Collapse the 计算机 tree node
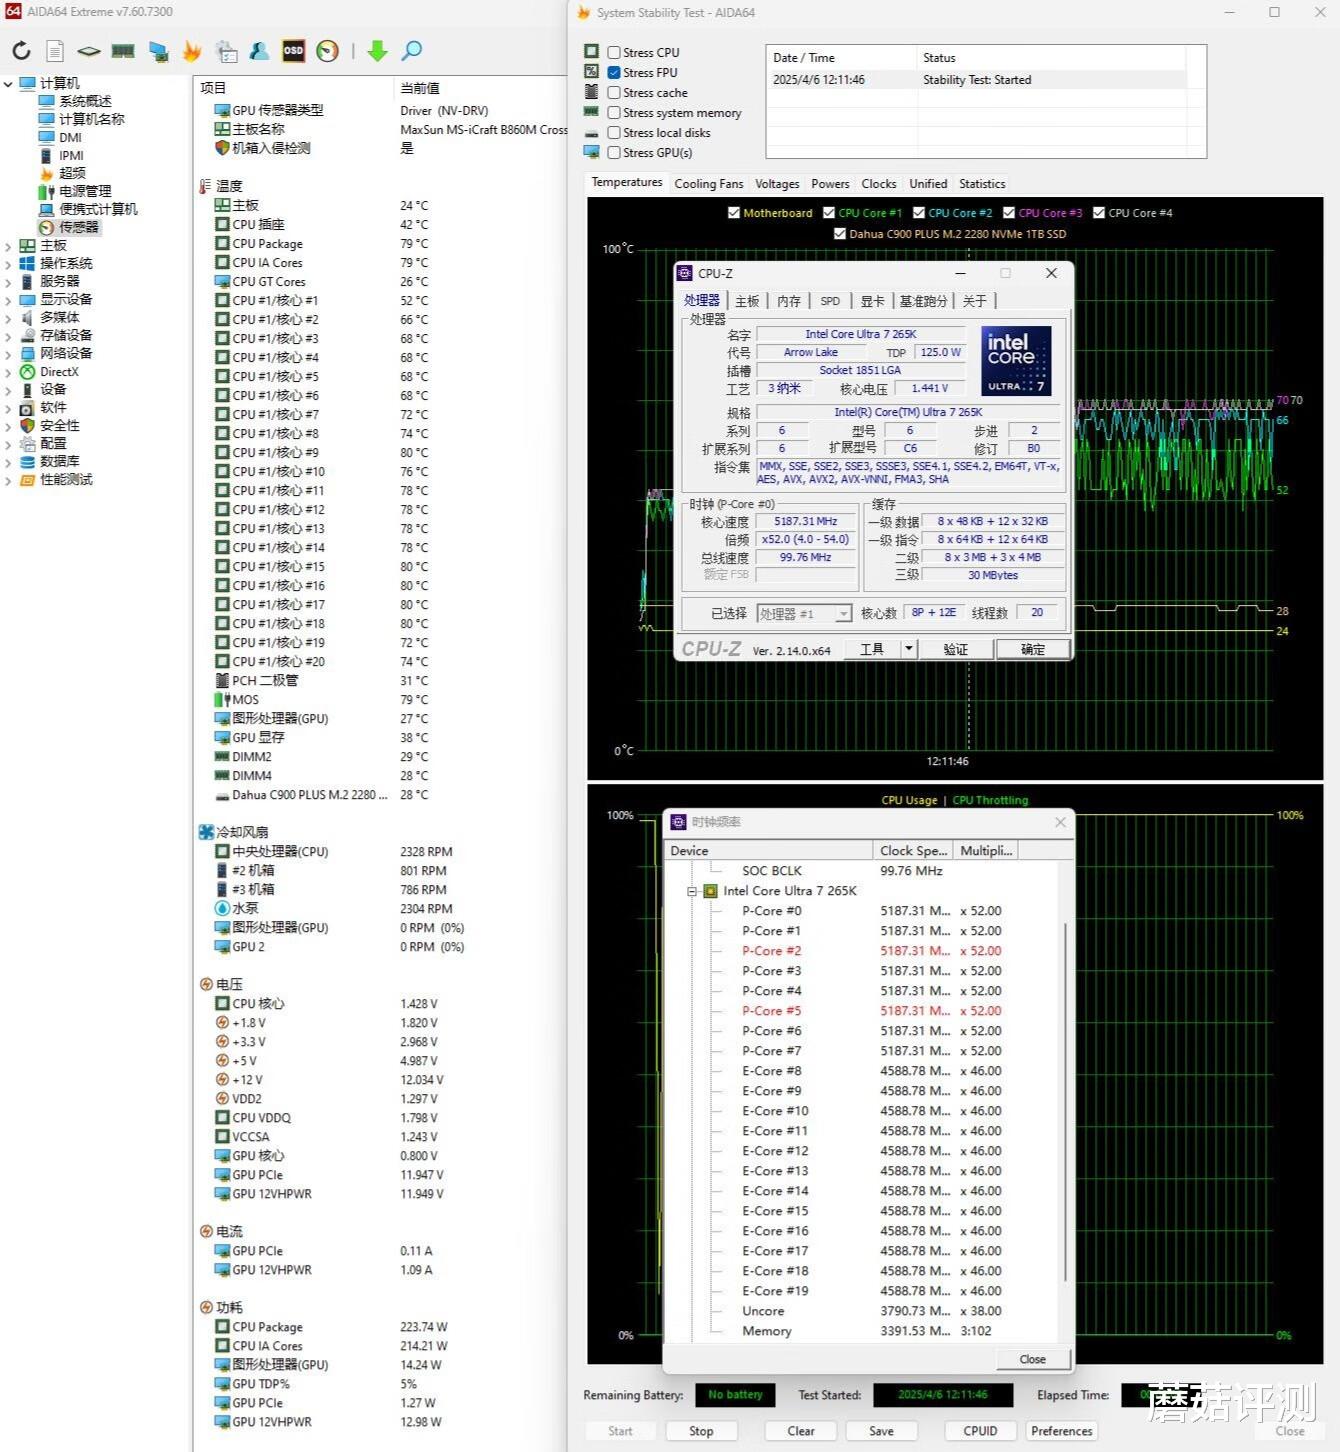The height and width of the screenshot is (1452, 1340). point(9,84)
